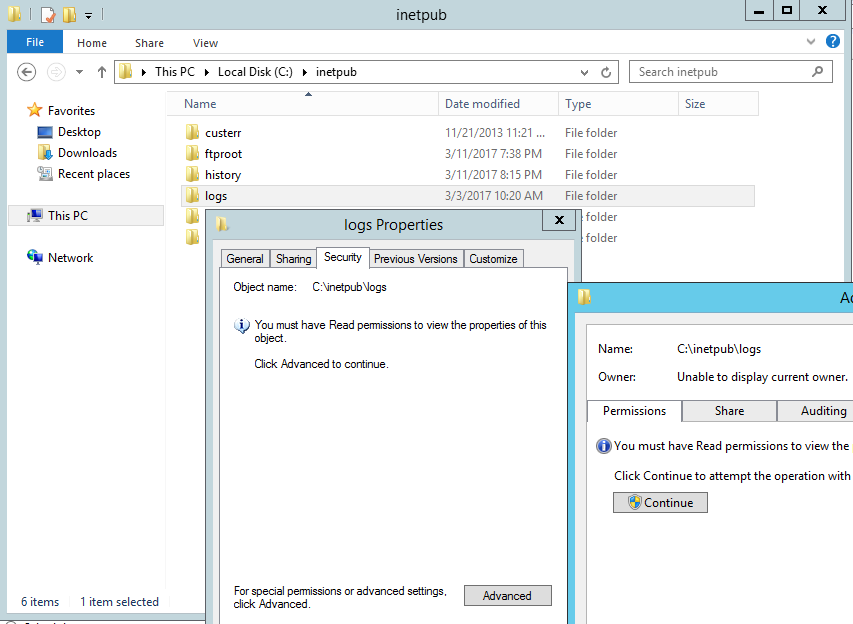This screenshot has width=853, height=624.
Task: Click the logs folder name
Action: click(x=216, y=196)
